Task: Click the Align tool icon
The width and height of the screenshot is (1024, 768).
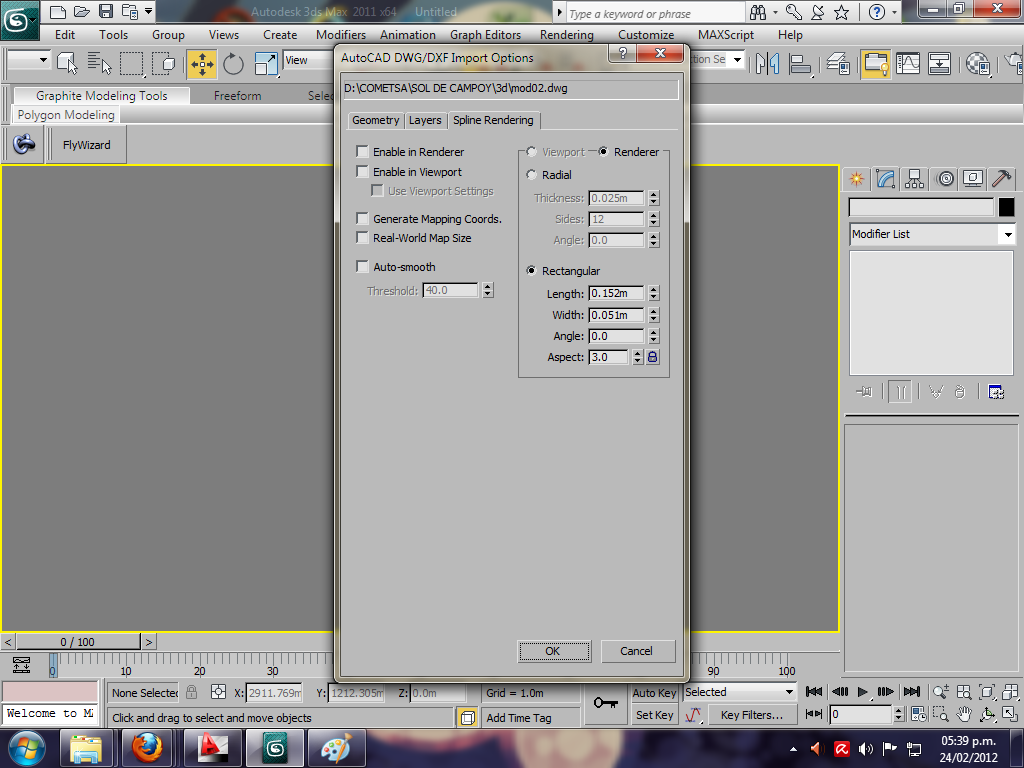Action: point(800,63)
